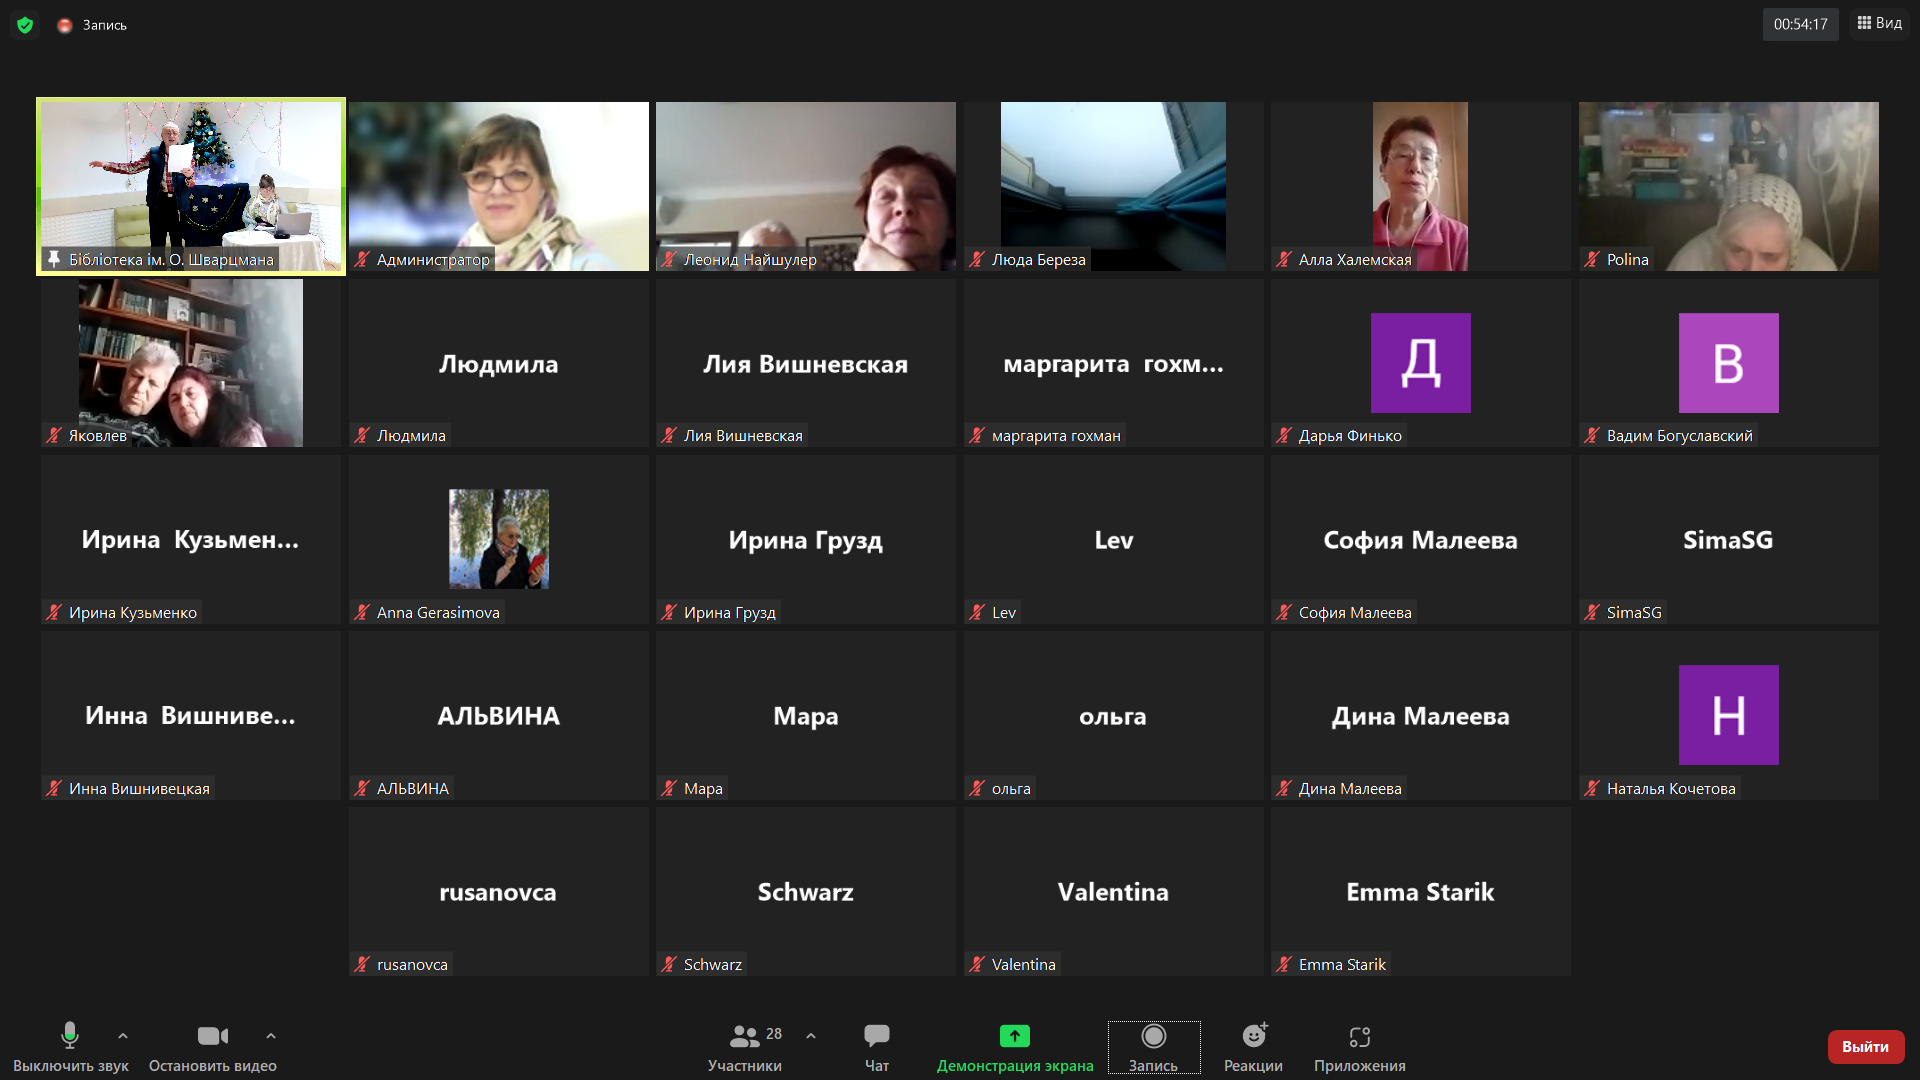Click the Emma Starik name label
Screen dimensions: 1920x1080
pyautogui.click(x=1342, y=964)
